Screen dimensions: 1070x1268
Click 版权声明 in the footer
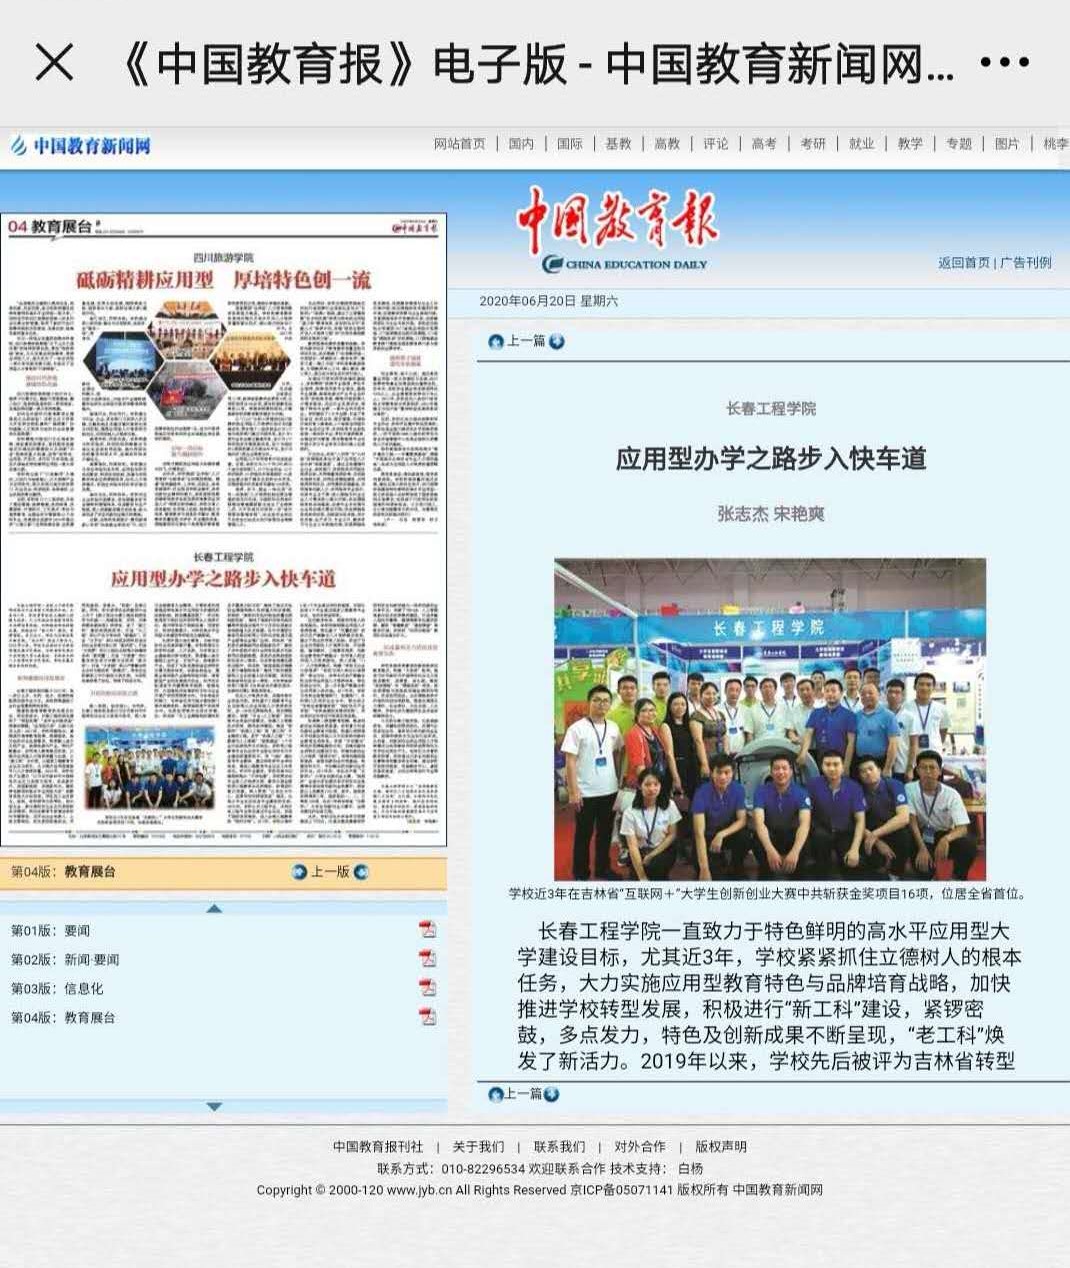pos(721,1147)
